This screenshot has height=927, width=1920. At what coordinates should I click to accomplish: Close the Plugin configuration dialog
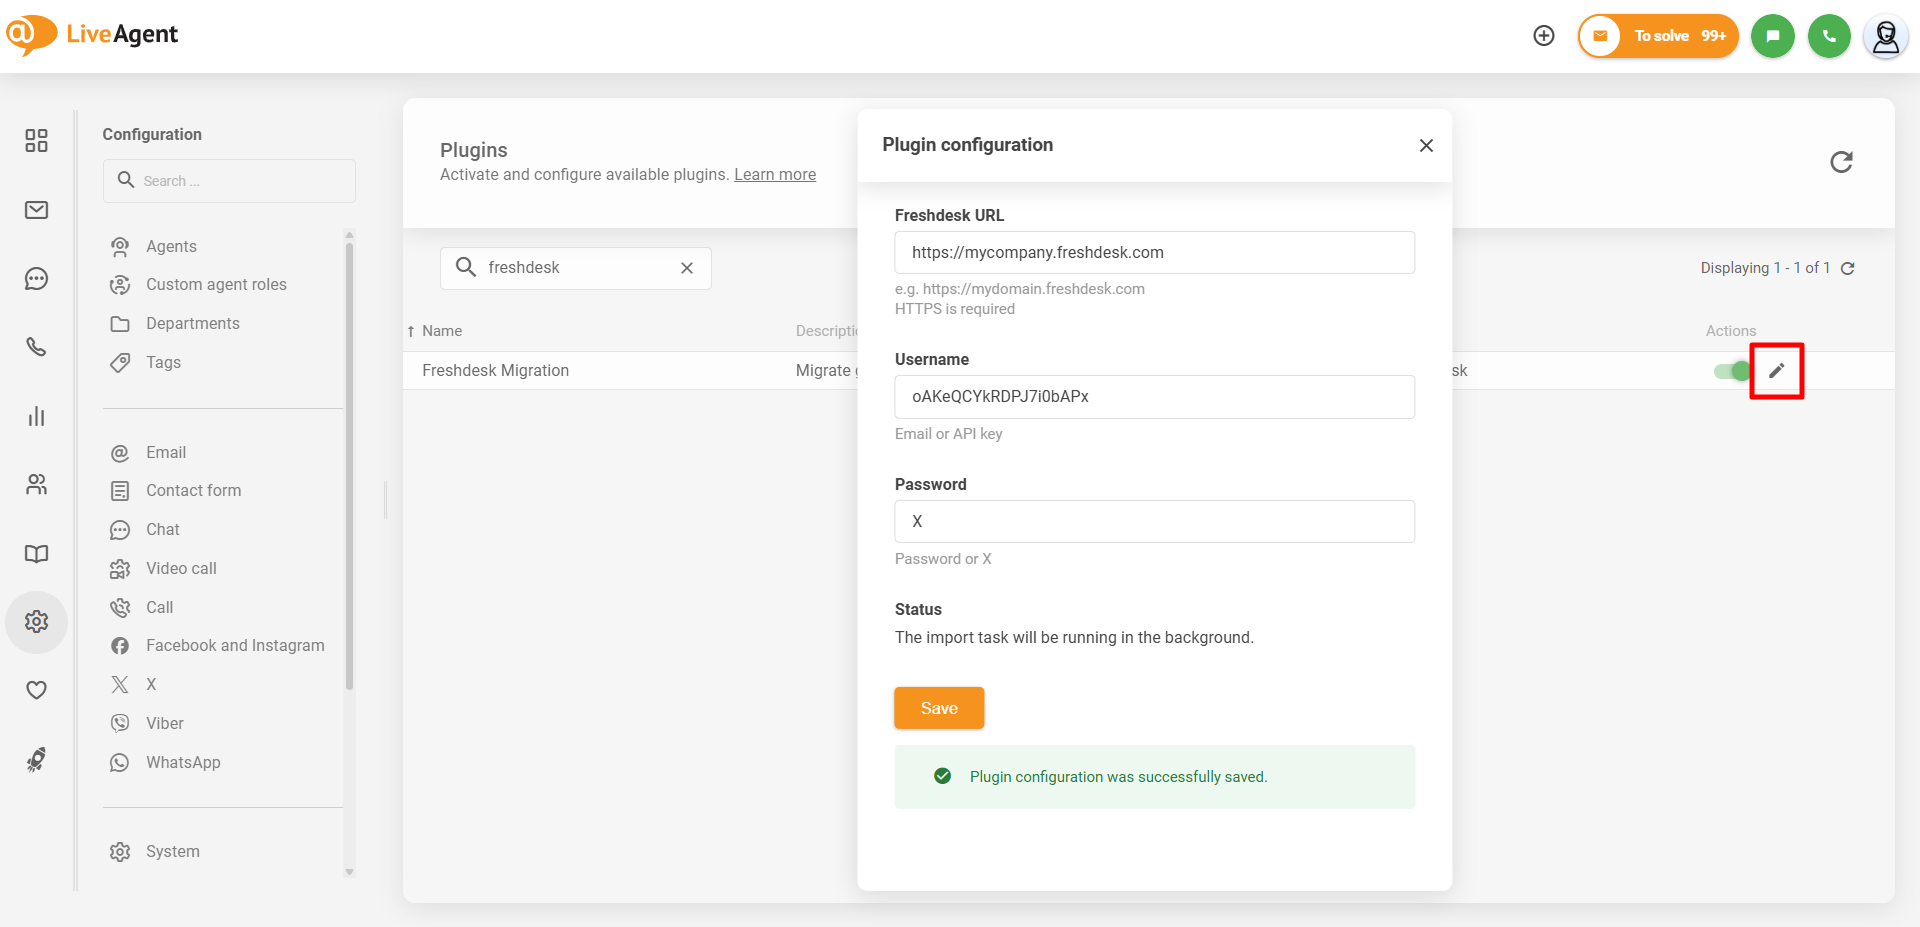1426,146
